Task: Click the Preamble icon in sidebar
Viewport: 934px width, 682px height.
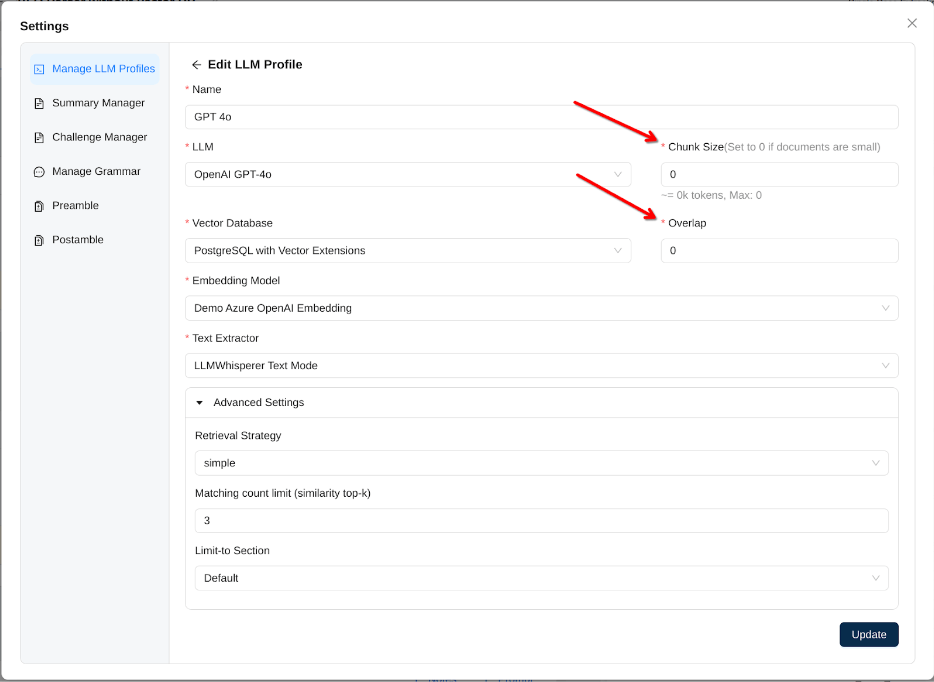Action: click(x=39, y=206)
